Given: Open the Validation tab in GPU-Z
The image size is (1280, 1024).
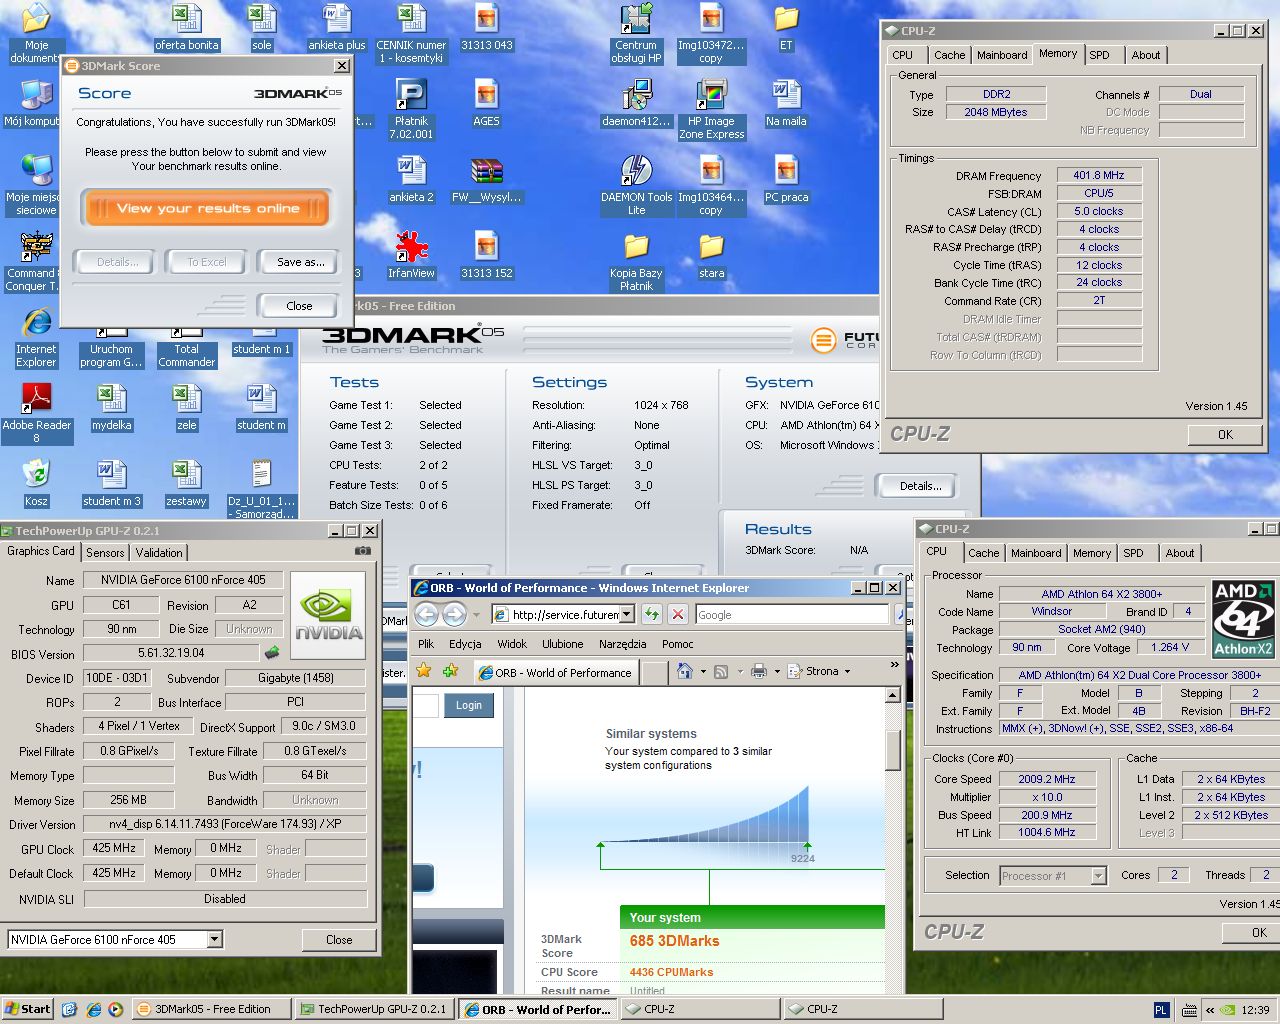Looking at the screenshot, I should tap(159, 552).
